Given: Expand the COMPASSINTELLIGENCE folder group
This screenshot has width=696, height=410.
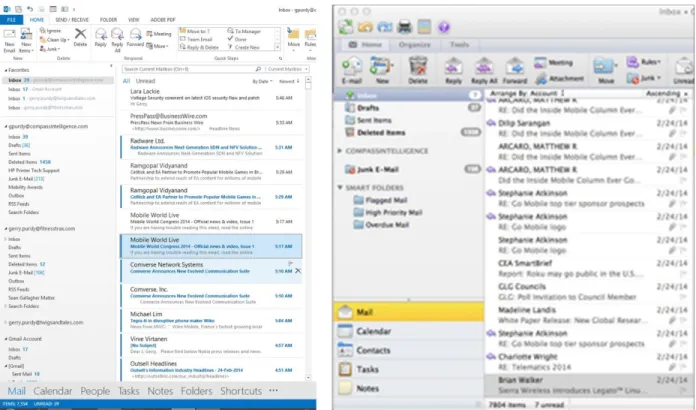Looking at the screenshot, I should pyautogui.click(x=340, y=151).
